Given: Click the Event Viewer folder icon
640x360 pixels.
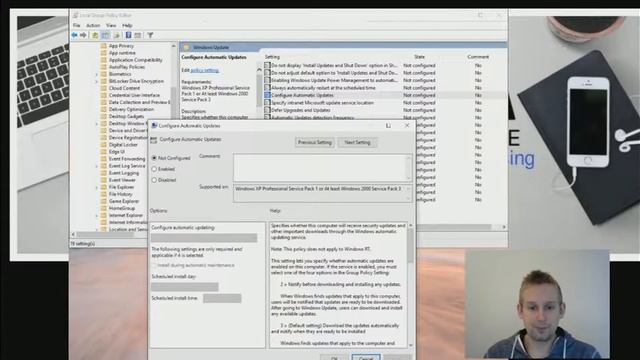Looking at the screenshot, I should pyautogui.click(x=104, y=180).
